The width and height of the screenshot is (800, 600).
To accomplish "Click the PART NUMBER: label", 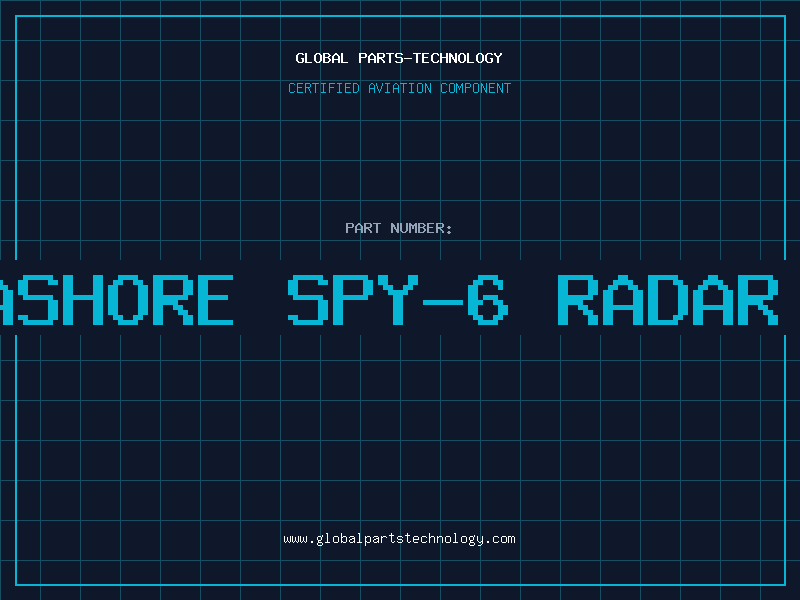I will coord(399,228).
